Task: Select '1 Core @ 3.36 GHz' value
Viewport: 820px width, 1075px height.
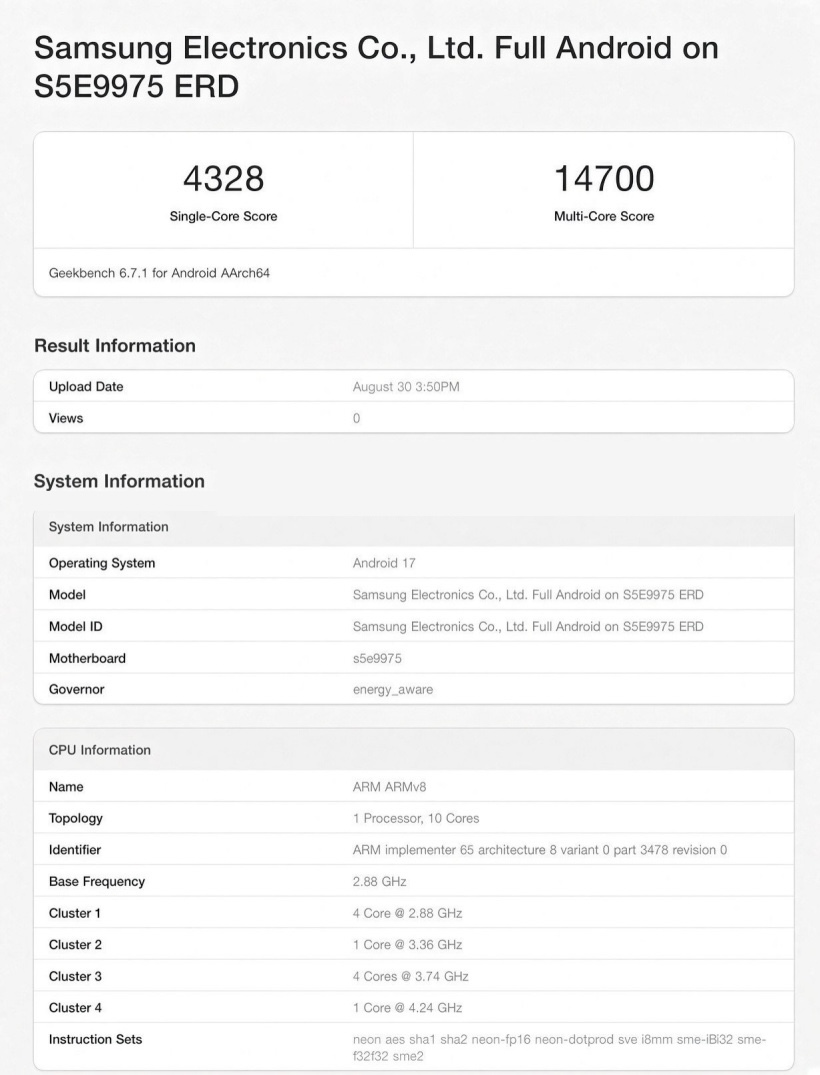Action: coord(407,945)
